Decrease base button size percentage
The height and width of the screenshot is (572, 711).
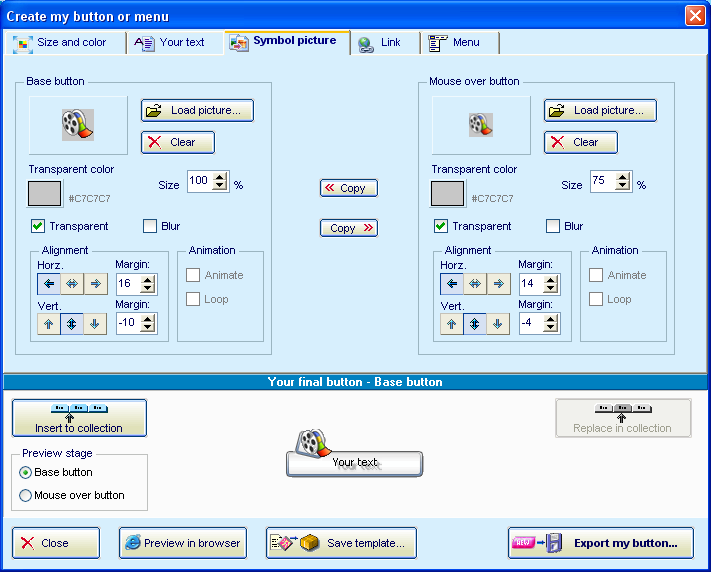(220, 186)
